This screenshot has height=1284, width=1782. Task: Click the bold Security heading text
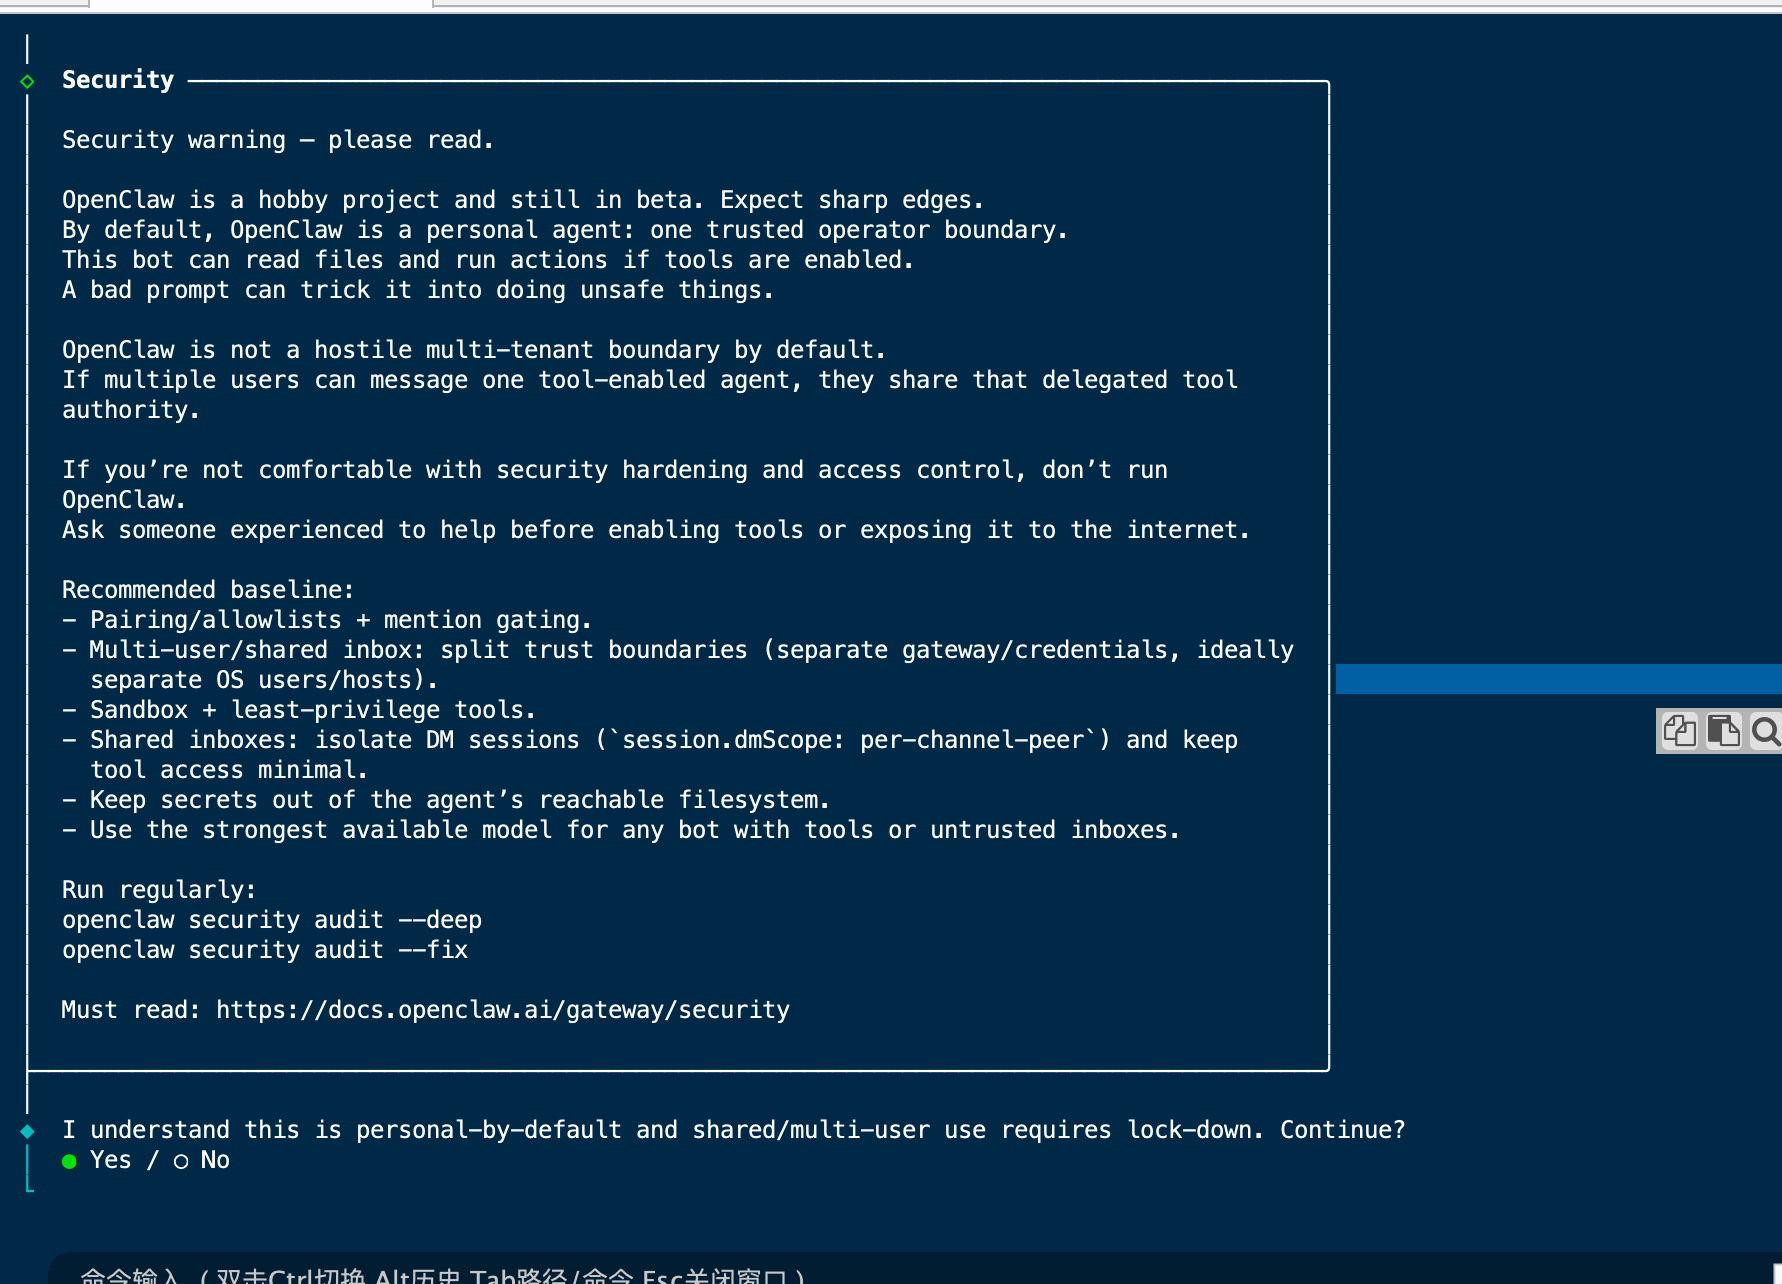118,80
